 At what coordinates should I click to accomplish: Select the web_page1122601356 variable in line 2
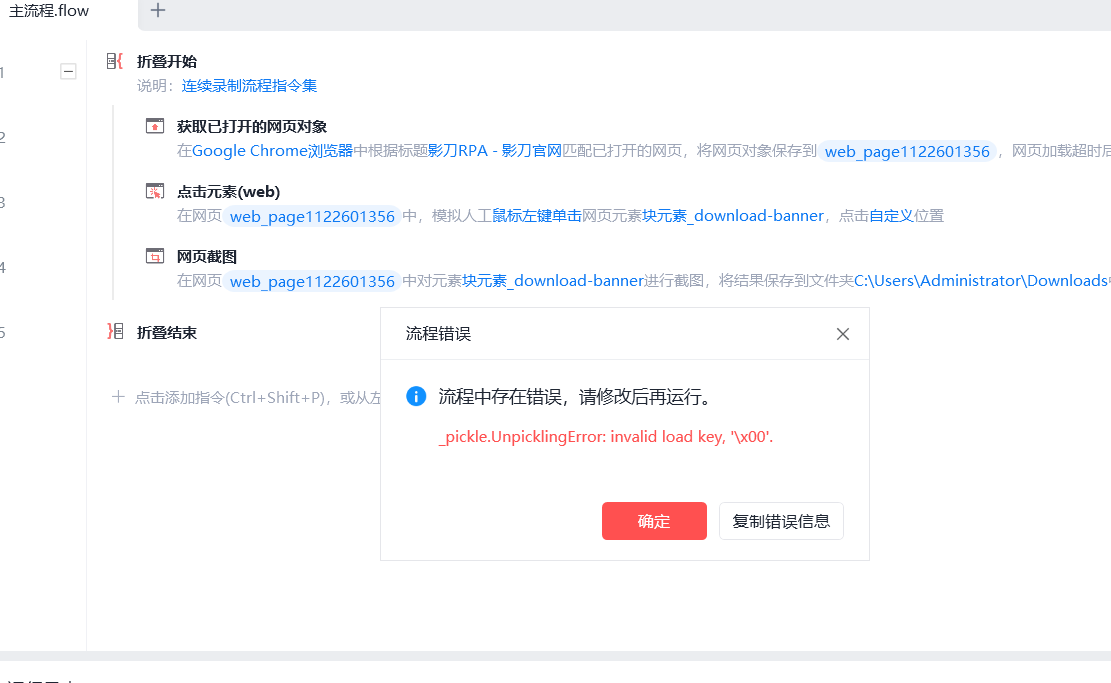click(x=907, y=151)
